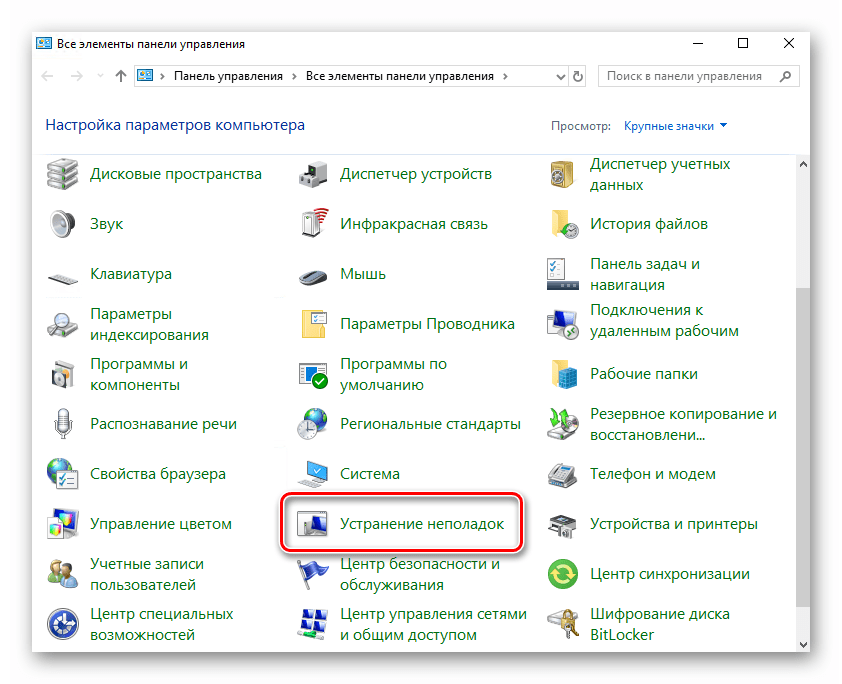Screen dimensions: 842x684
Task: Click the Инфракрасная связь icon
Action: tap(314, 223)
